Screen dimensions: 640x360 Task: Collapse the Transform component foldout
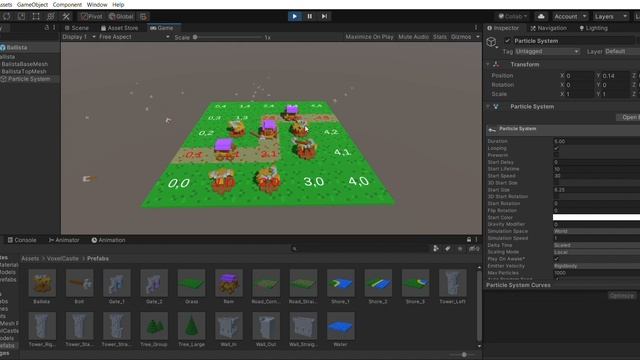(488, 64)
